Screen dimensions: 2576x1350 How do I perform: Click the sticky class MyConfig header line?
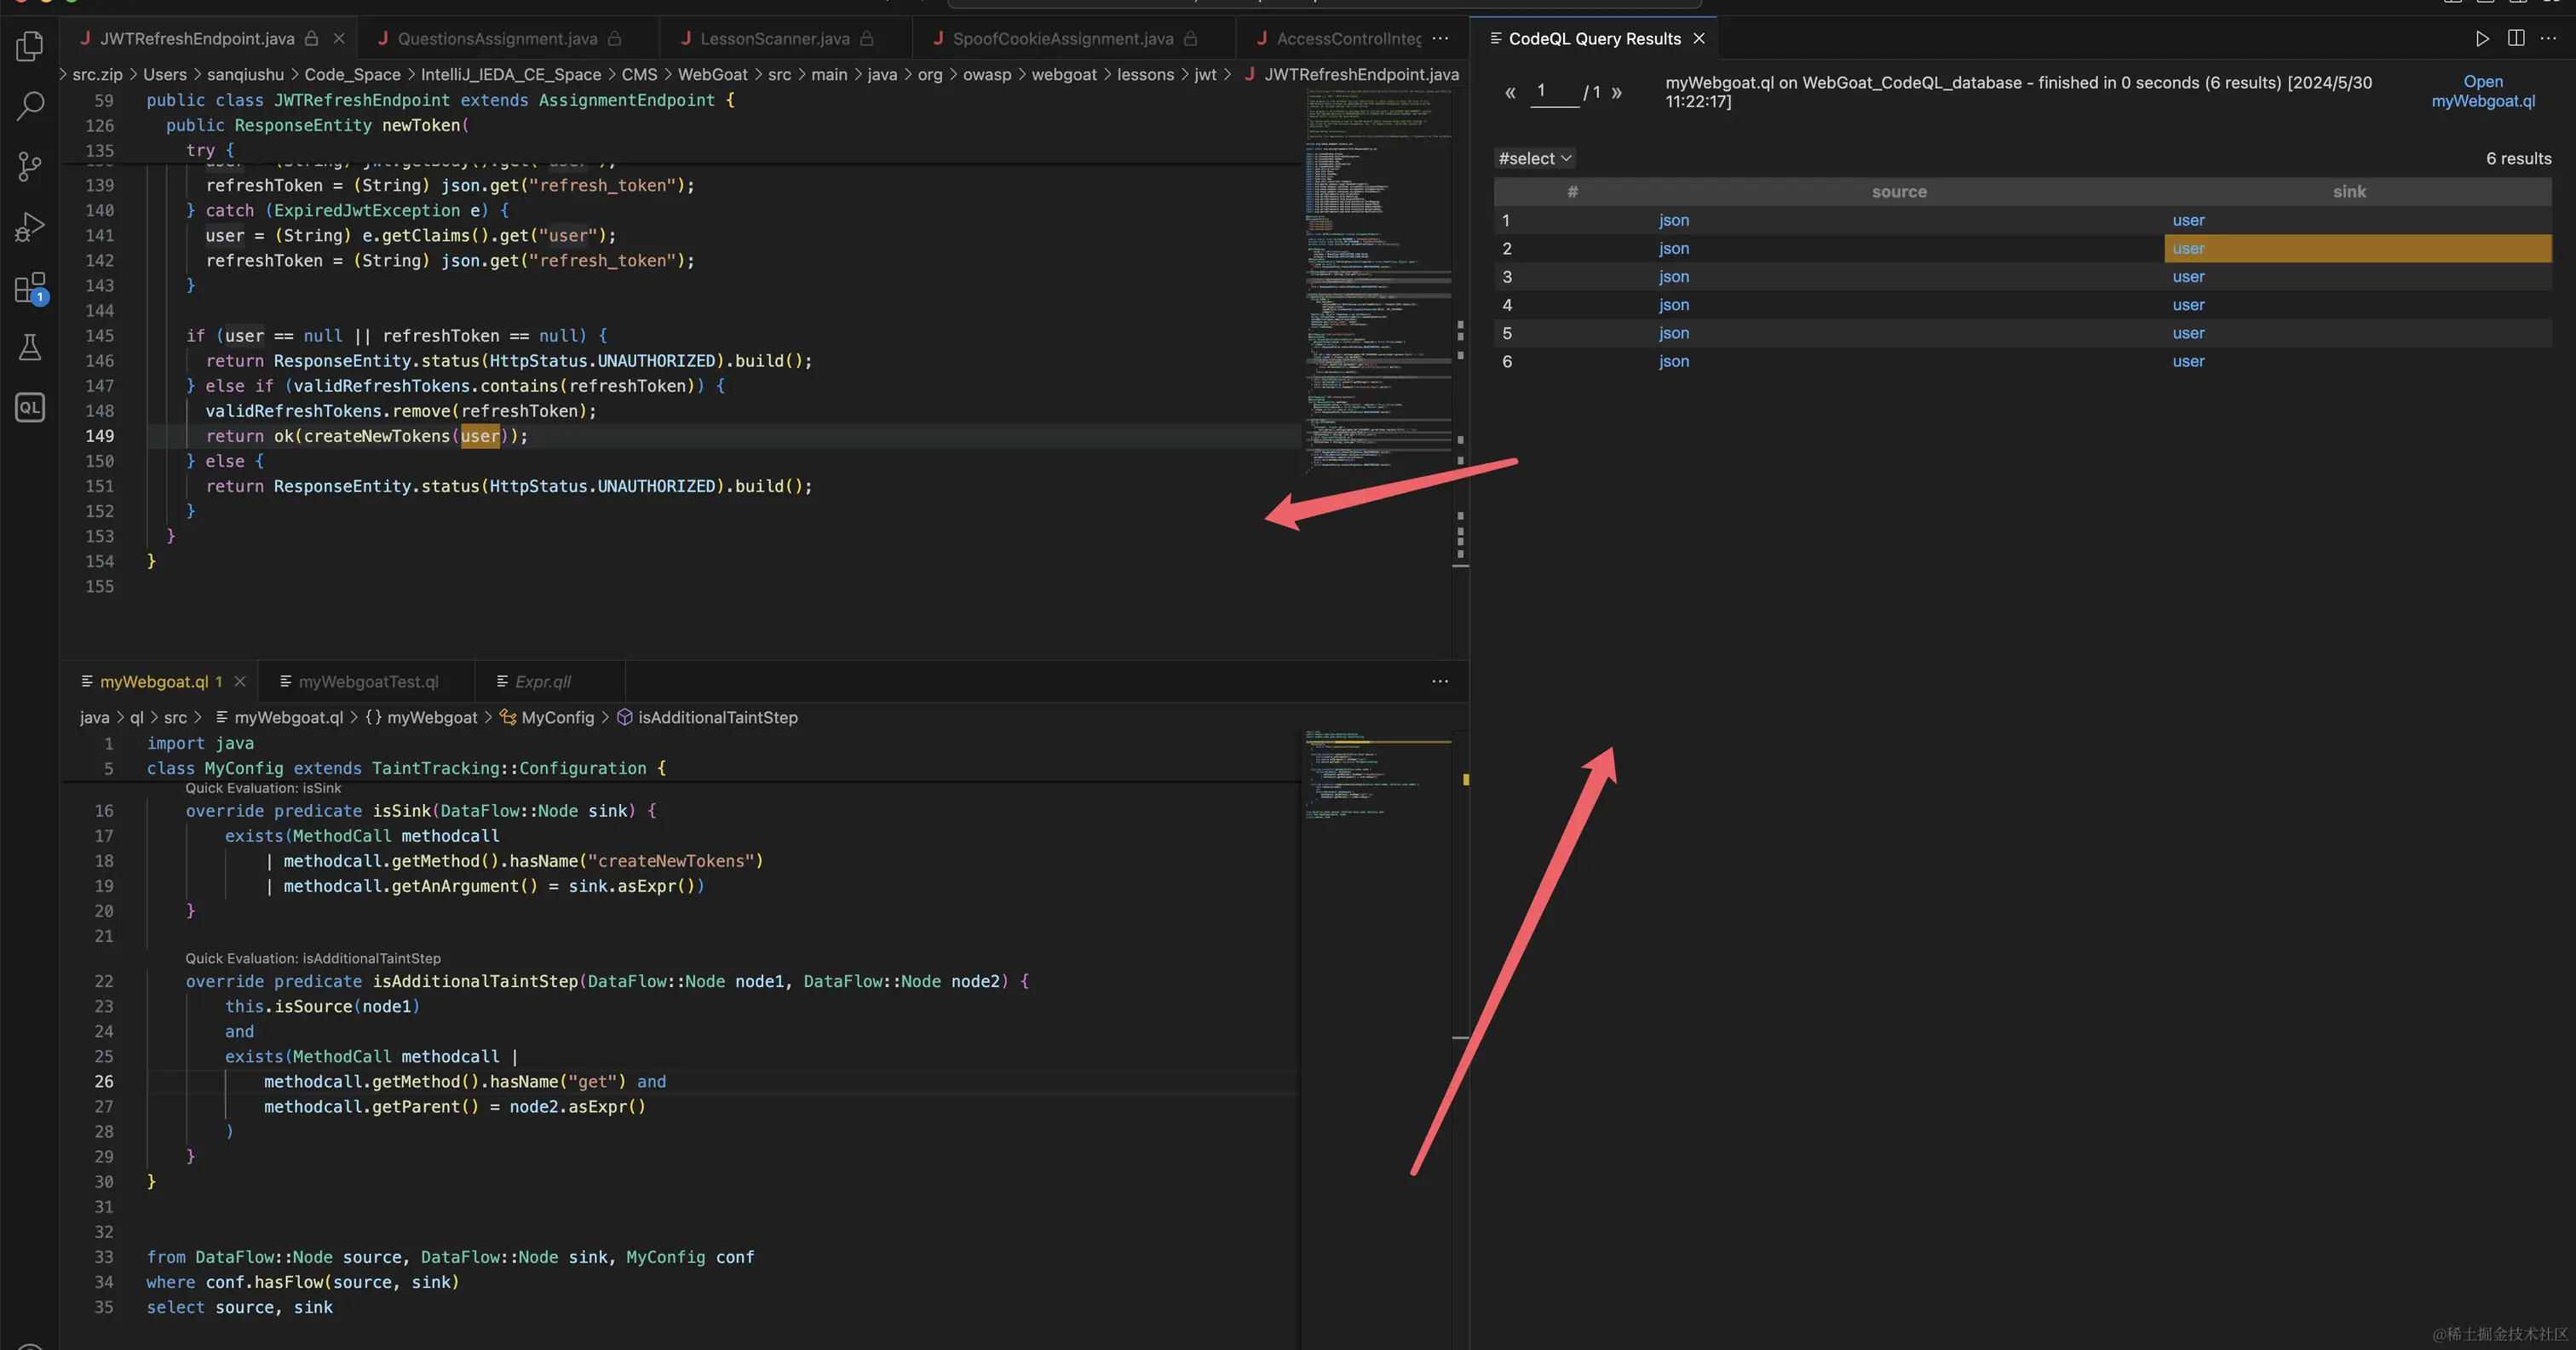pyautogui.click(x=680, y=768)
